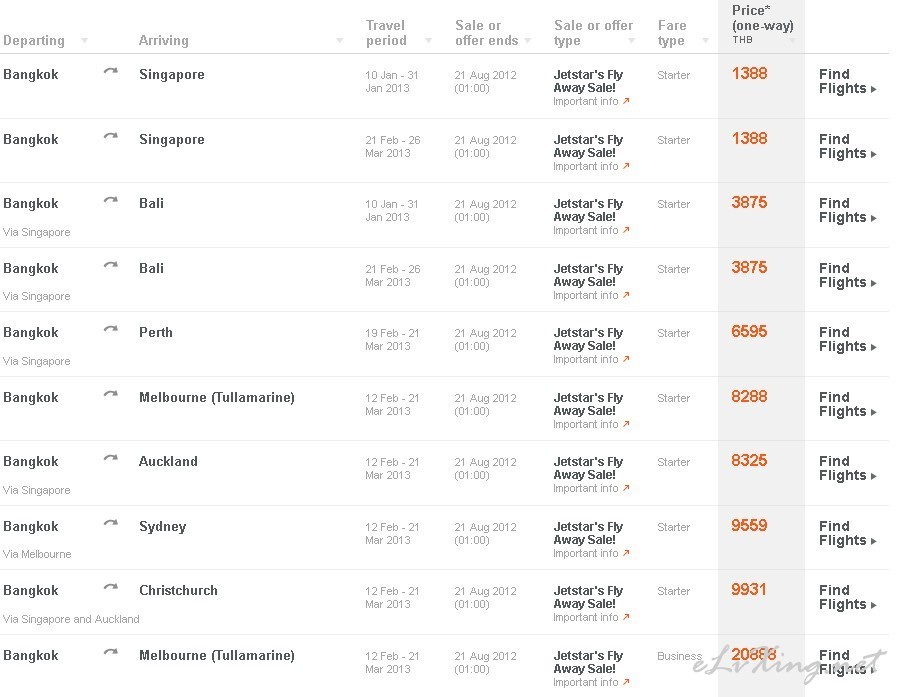Sort by Price (one-way) column header

pyautogui.click(x=762, y=25)
